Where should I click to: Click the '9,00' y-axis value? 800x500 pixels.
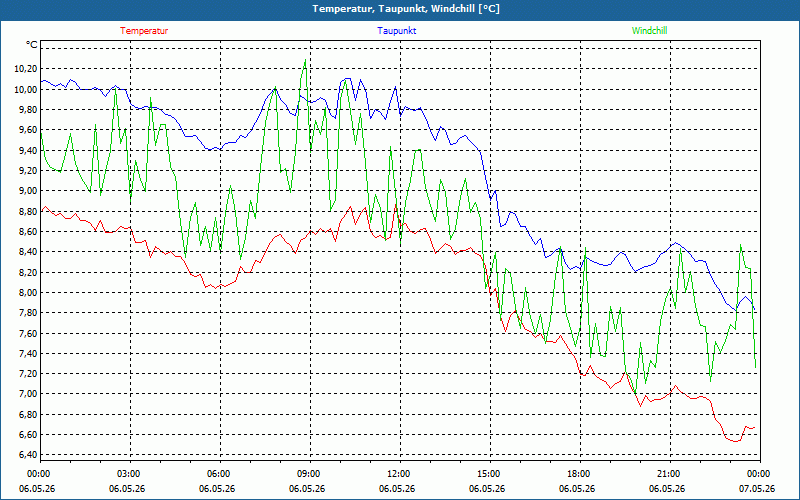pyautogui.click(x=29, y=191)
